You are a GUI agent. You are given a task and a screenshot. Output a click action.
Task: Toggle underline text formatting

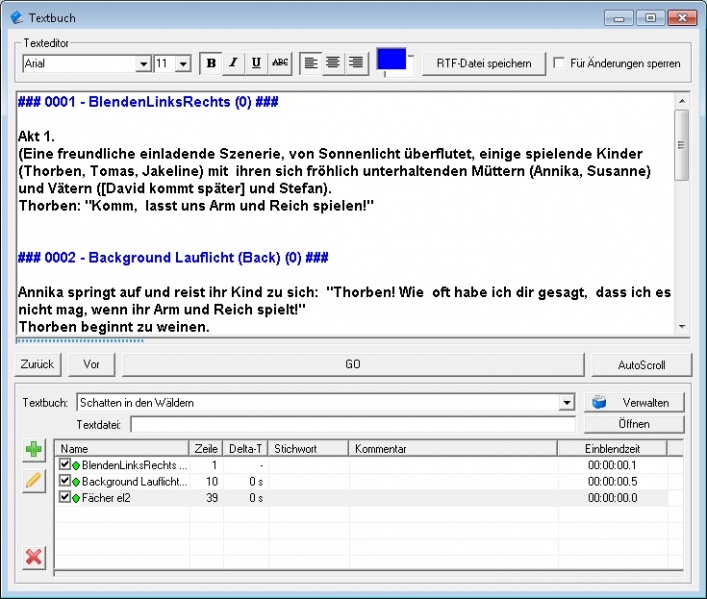coord(256,63)
